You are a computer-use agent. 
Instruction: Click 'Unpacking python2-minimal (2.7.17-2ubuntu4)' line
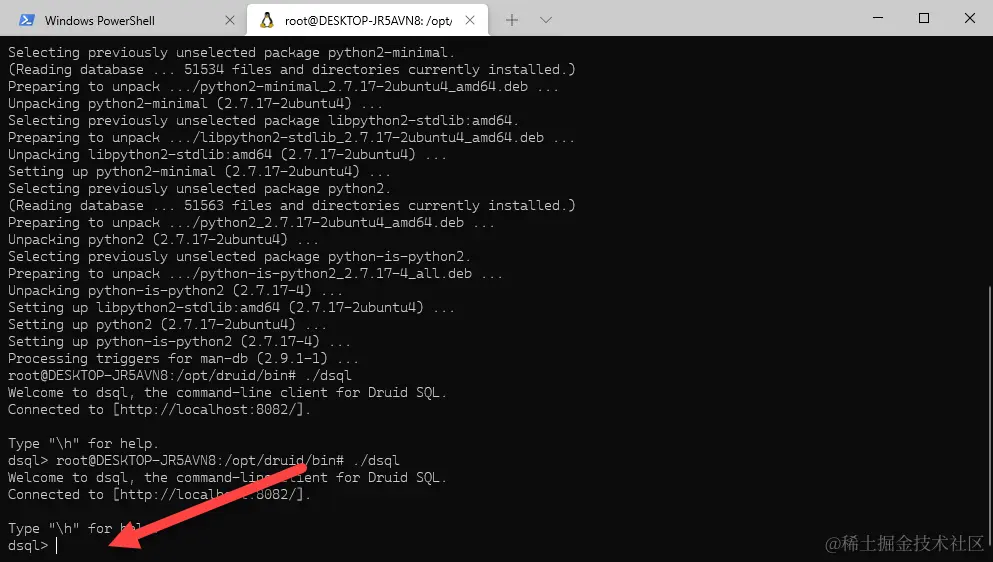pyautogui.click(x=195, y=104)
